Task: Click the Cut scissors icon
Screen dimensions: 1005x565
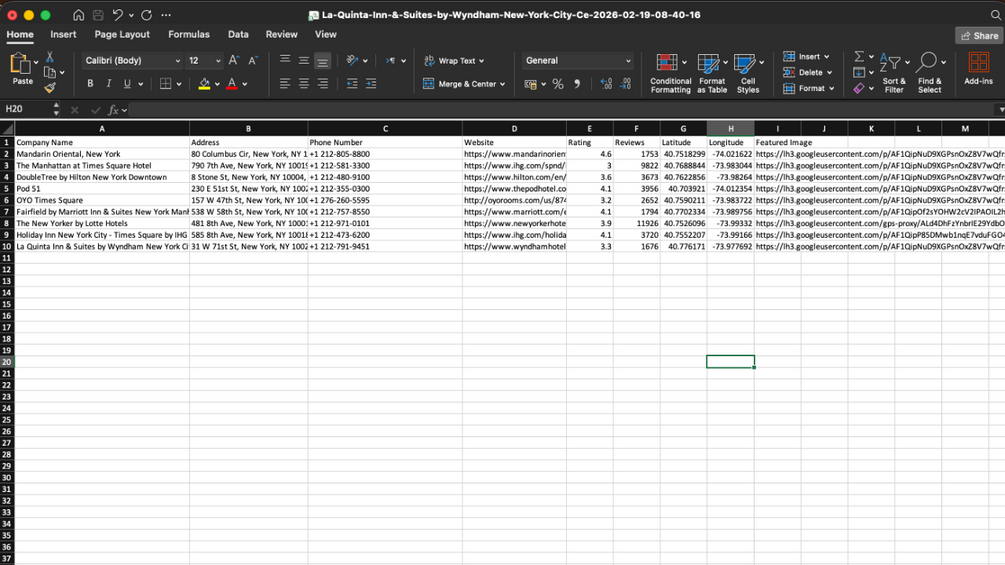Action: [x=50, y=58]
